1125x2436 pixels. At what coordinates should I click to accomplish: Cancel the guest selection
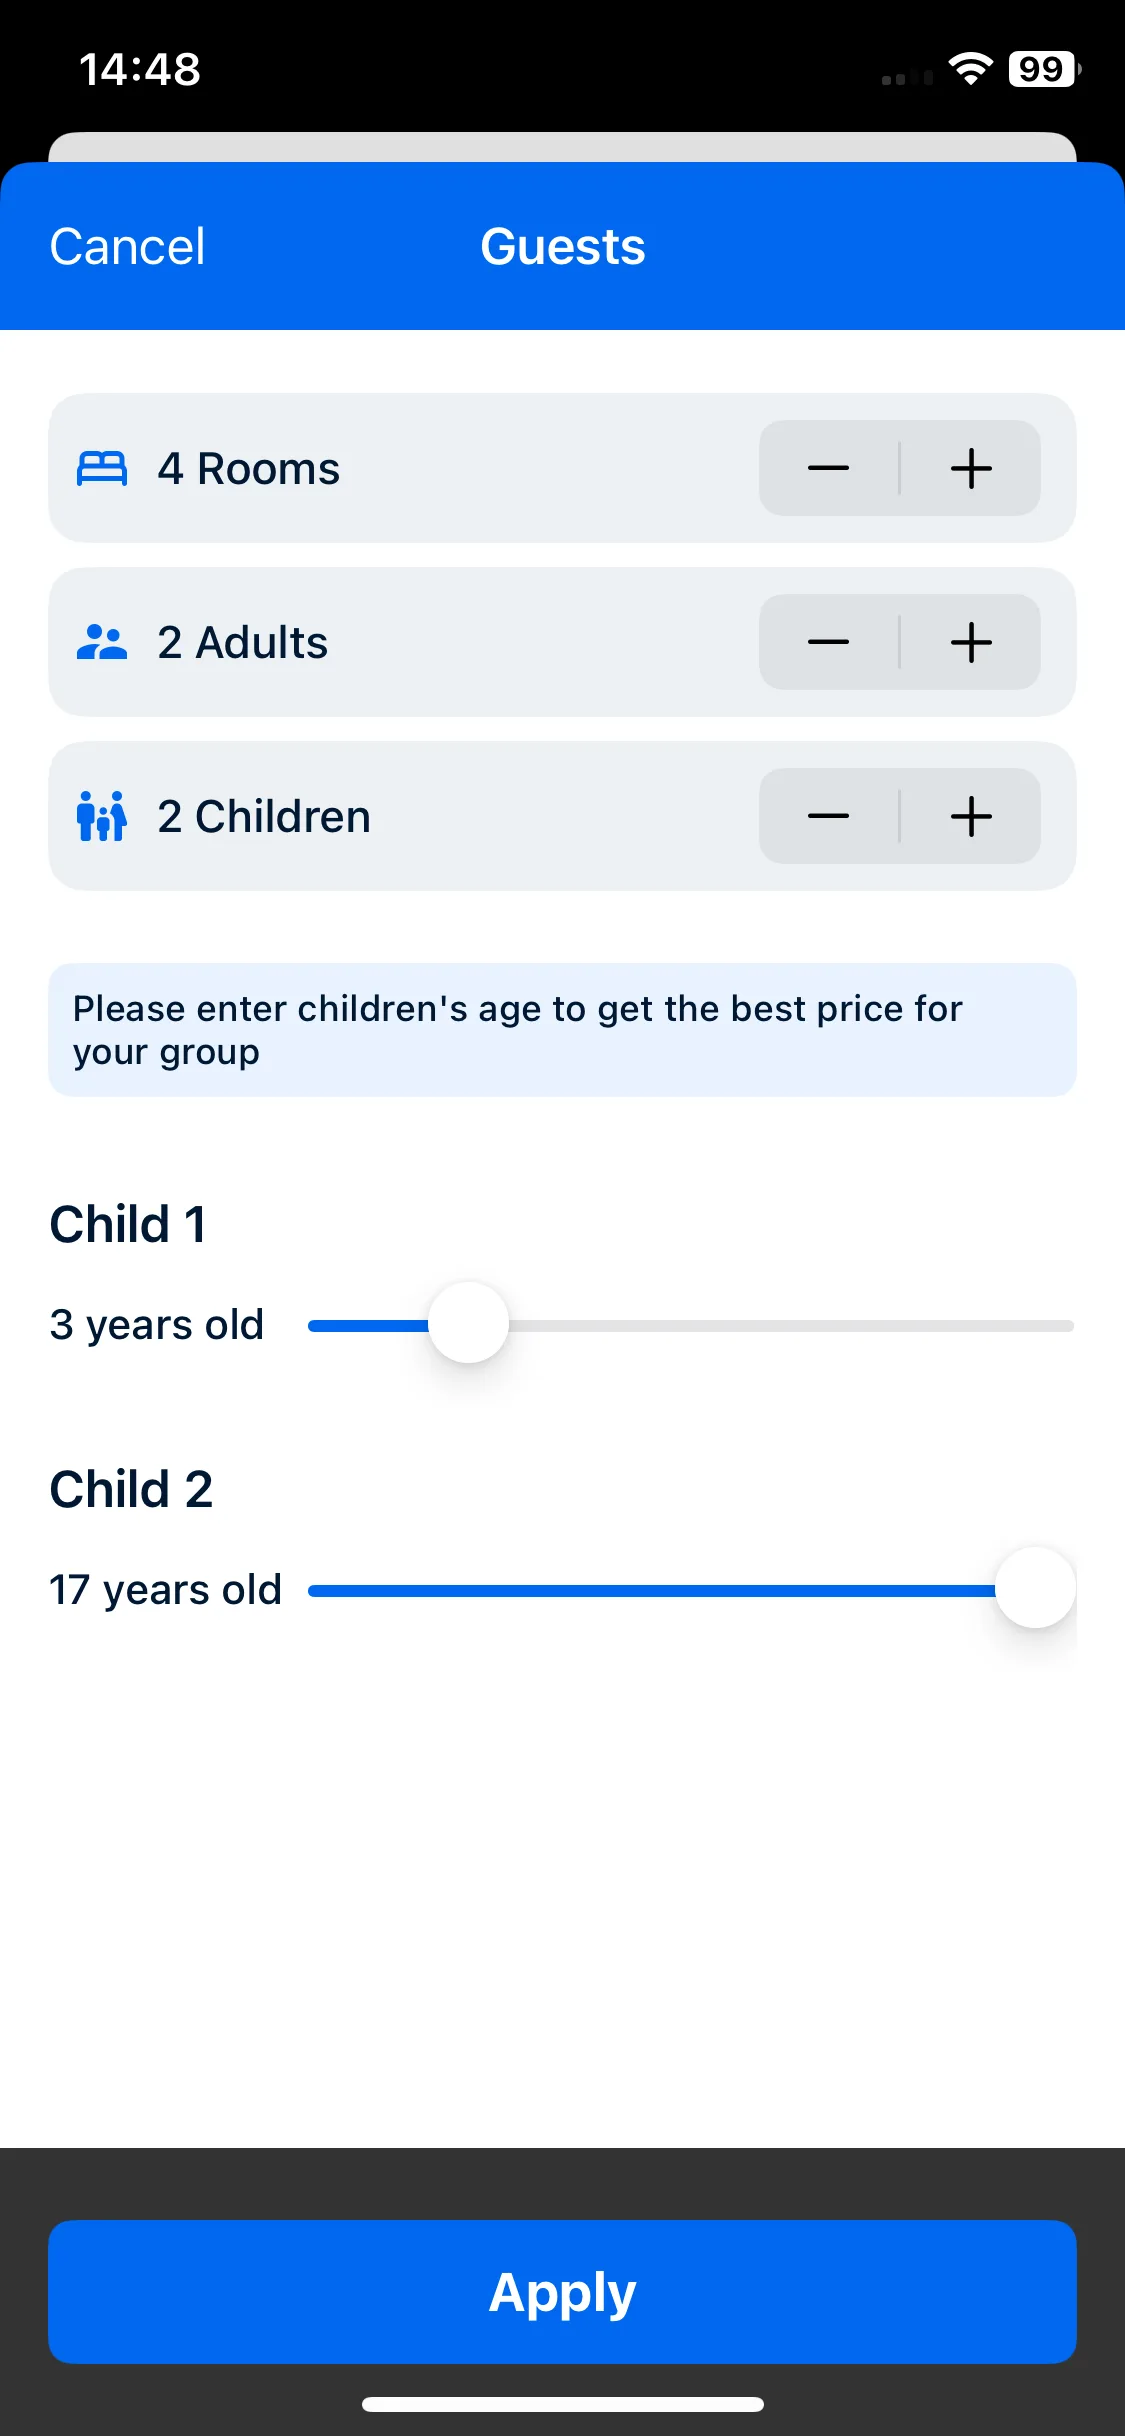127,247
